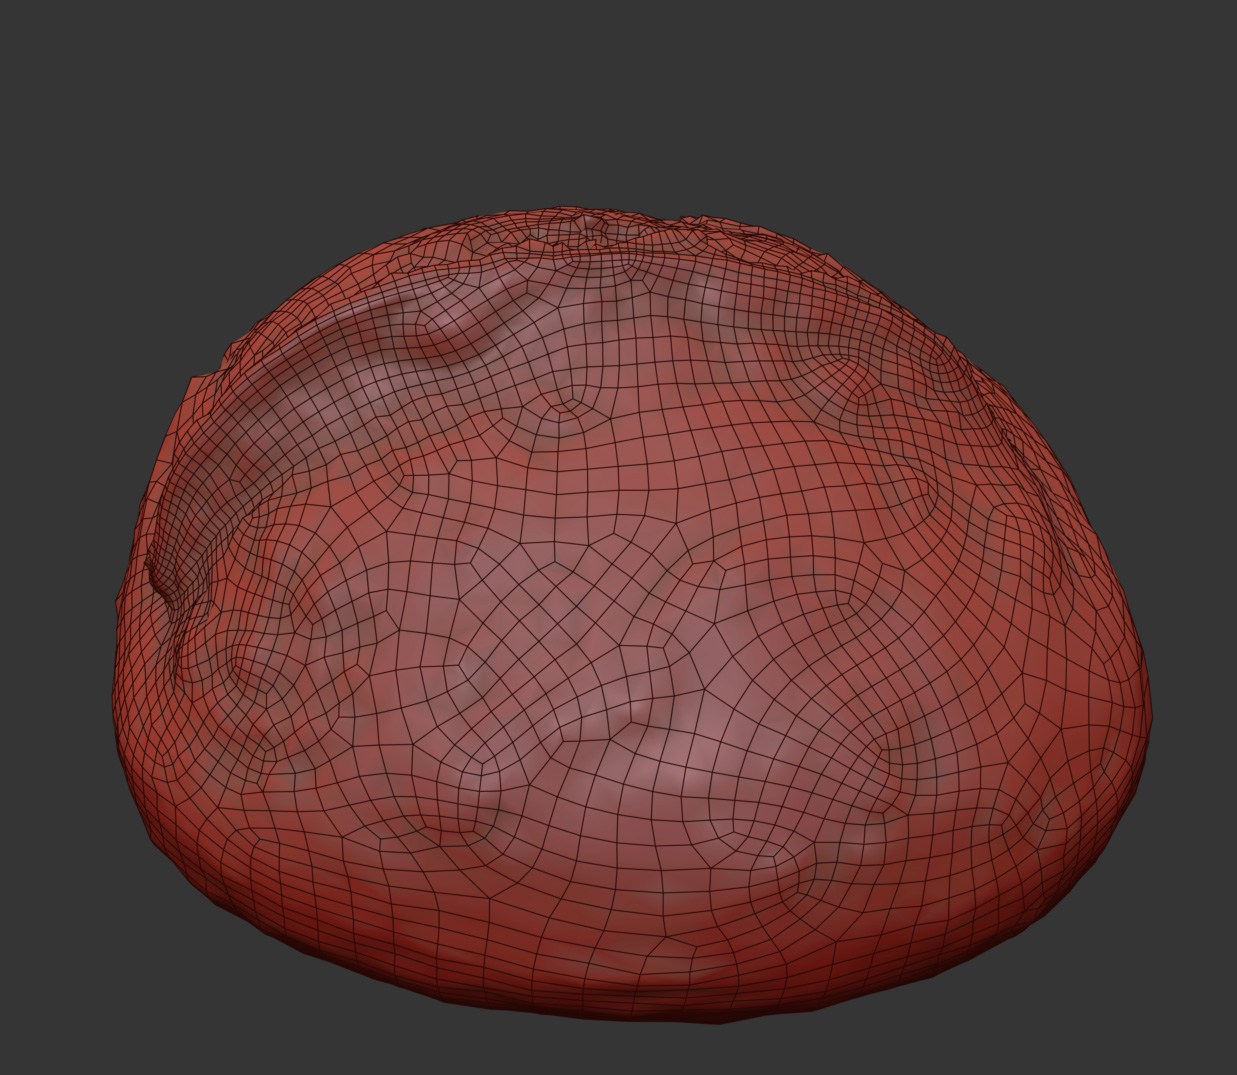Click the geometric center of the red mesh
This screenshot has width=1237, height=1075.
coord(632,615)
